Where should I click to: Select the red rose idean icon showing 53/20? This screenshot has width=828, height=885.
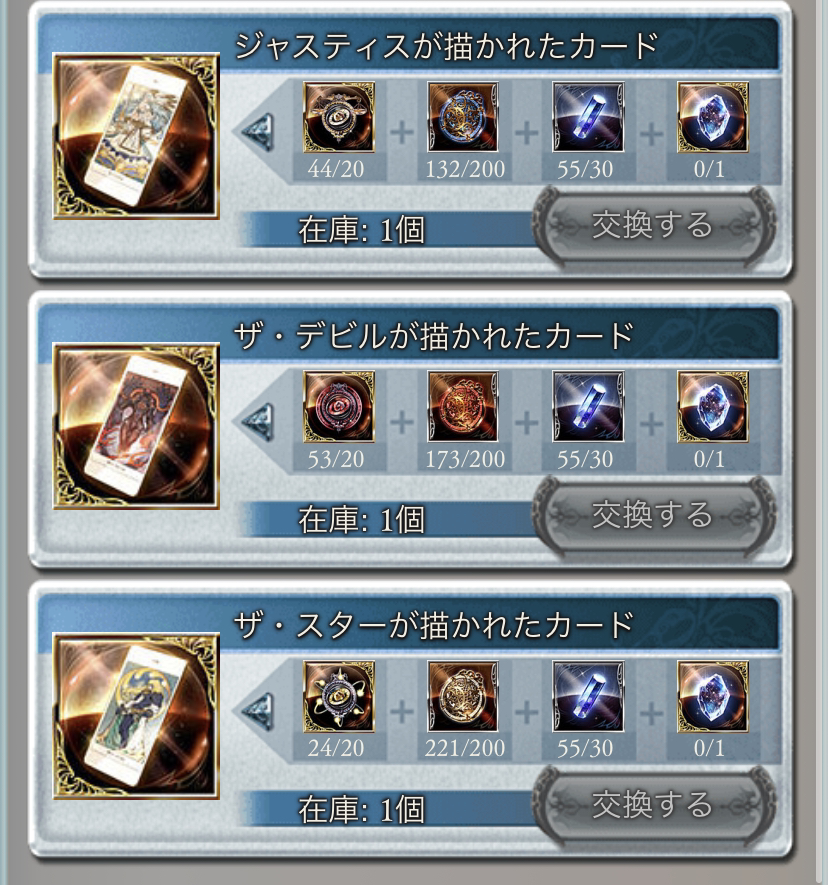click(x=339, y=406)
